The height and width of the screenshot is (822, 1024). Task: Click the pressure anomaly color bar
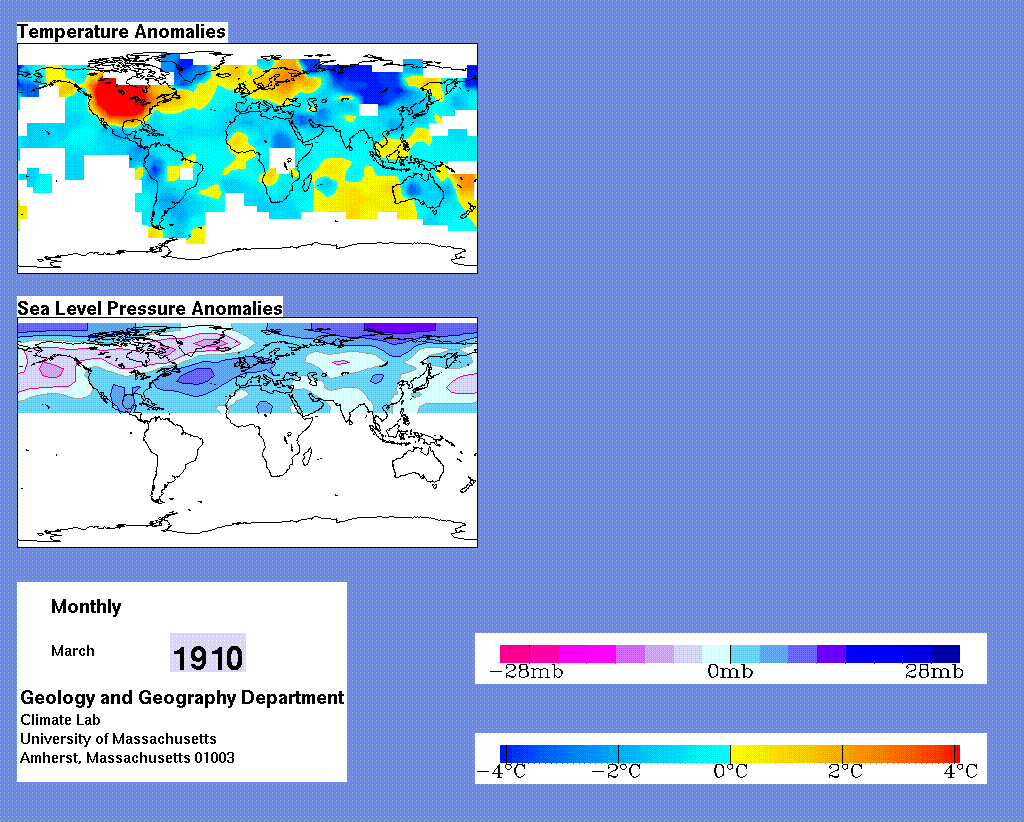point(730,654)
